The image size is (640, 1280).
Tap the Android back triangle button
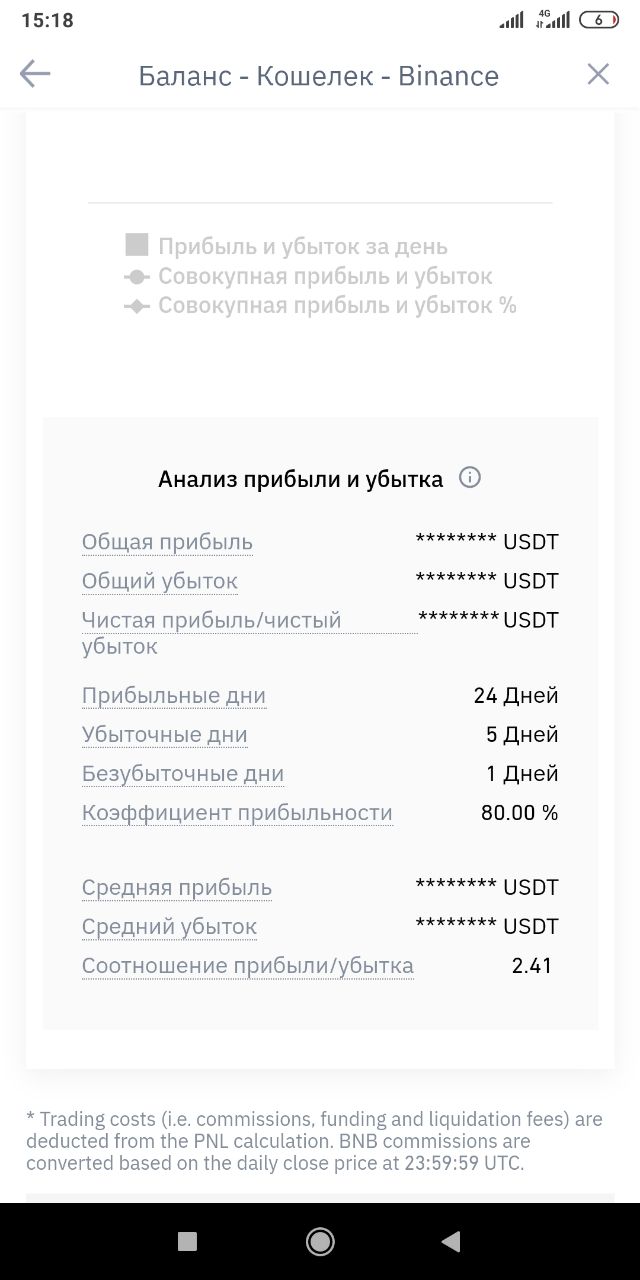pyautogui.click(x=451, y=1241)
